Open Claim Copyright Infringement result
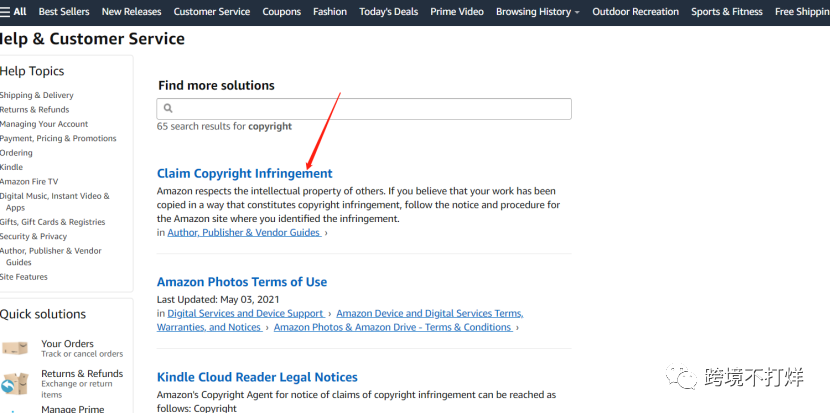This screenshot has height=413, width=830. point(245,173)
